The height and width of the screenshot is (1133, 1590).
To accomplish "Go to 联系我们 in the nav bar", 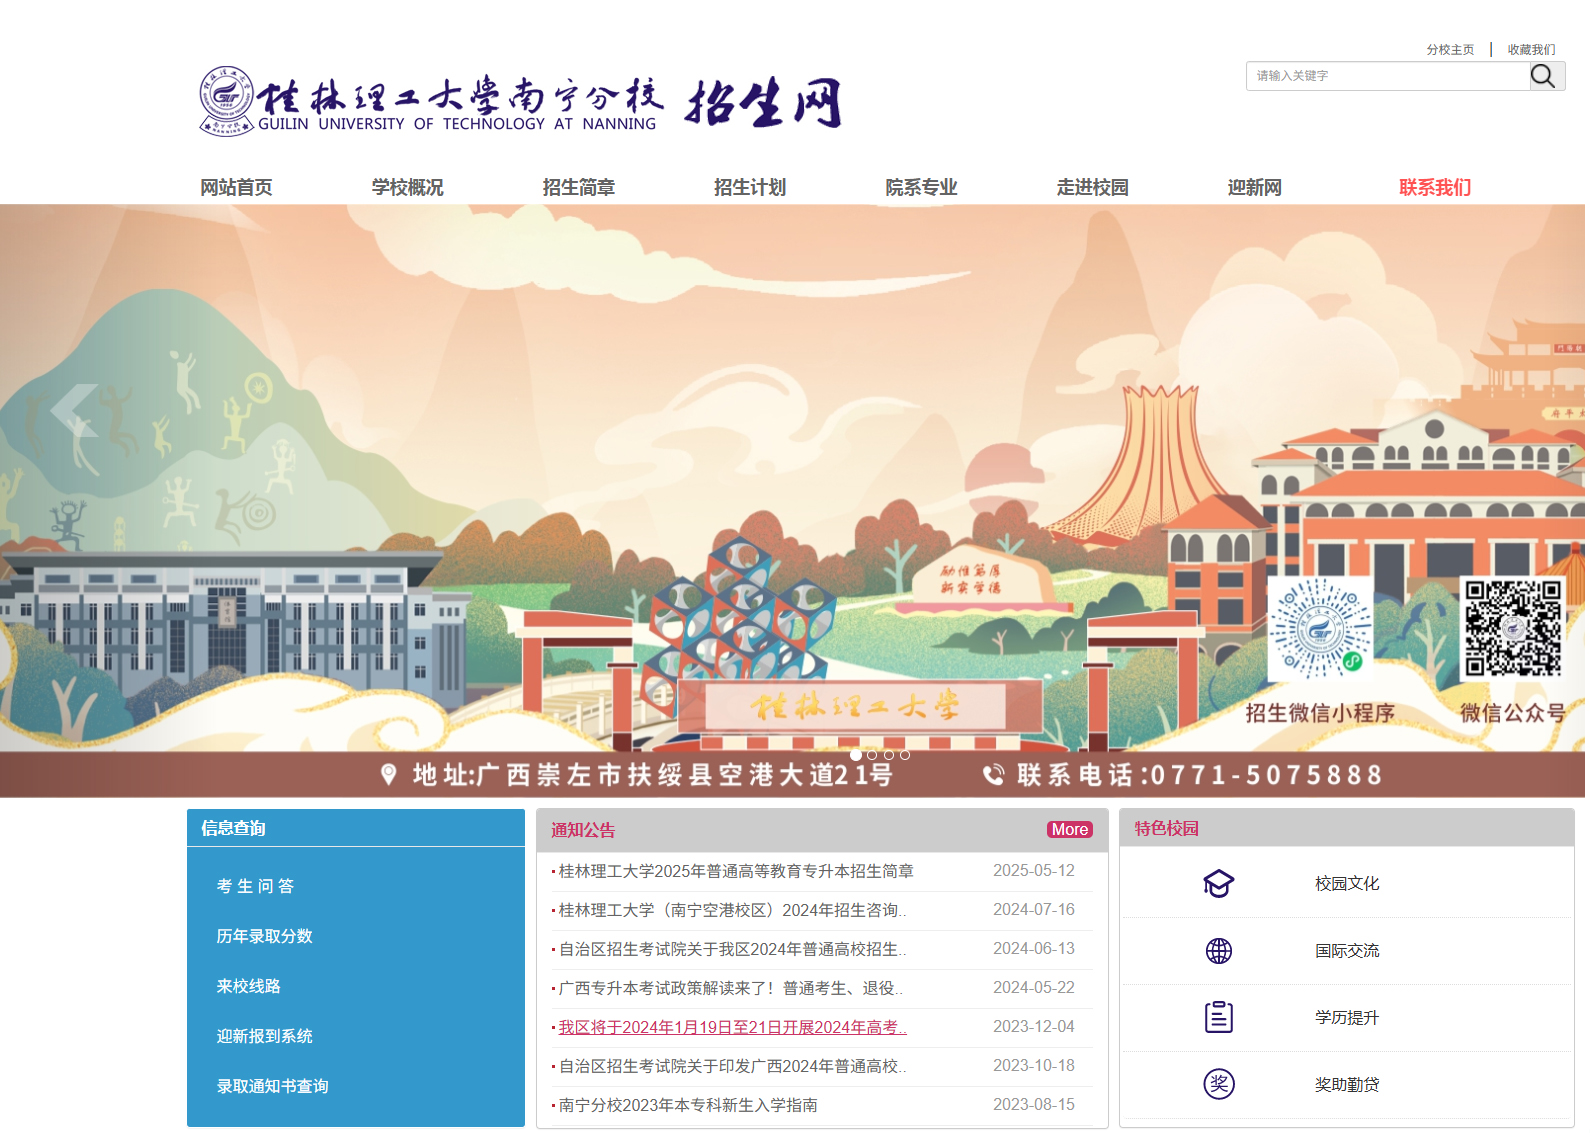I will [x=1434, y=187].
